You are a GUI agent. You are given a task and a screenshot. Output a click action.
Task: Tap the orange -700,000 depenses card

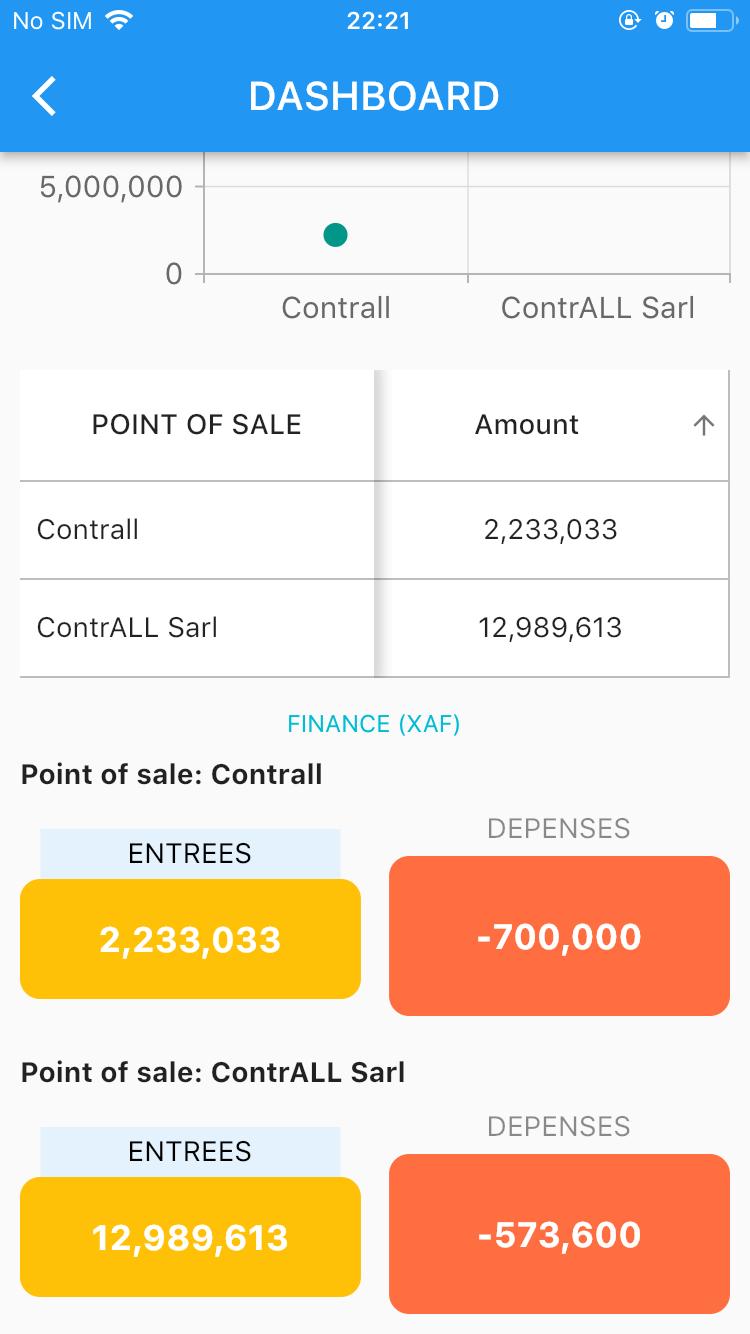click(x=559, y=936)
